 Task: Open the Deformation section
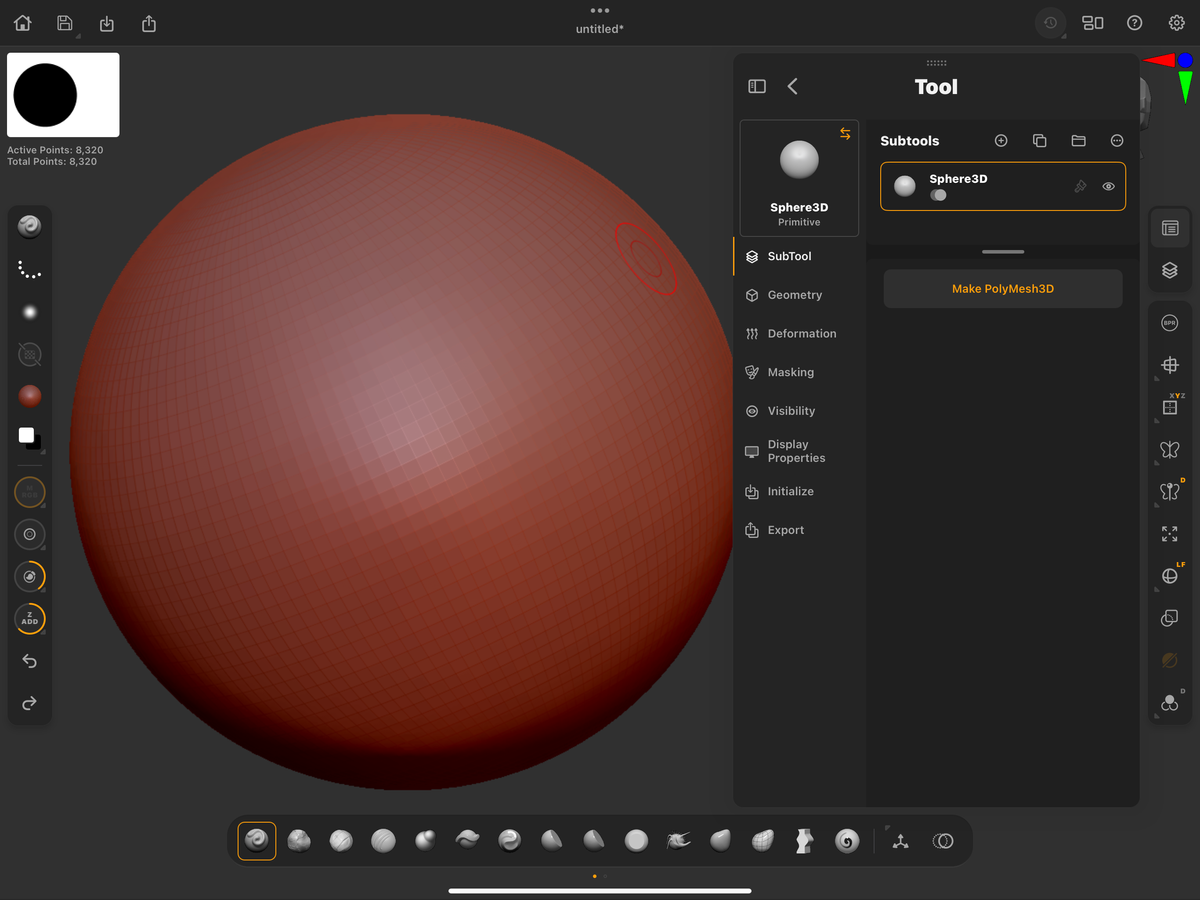point(800,333)
